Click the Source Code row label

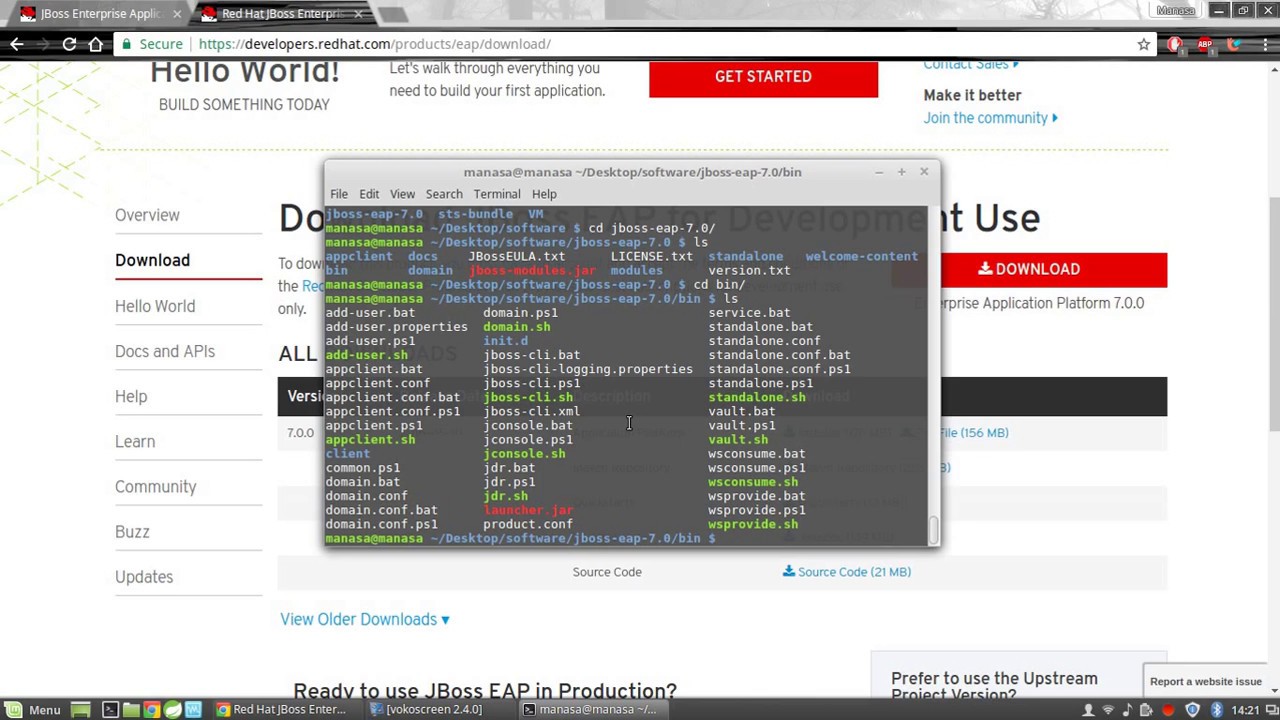(x=607, y=572)
